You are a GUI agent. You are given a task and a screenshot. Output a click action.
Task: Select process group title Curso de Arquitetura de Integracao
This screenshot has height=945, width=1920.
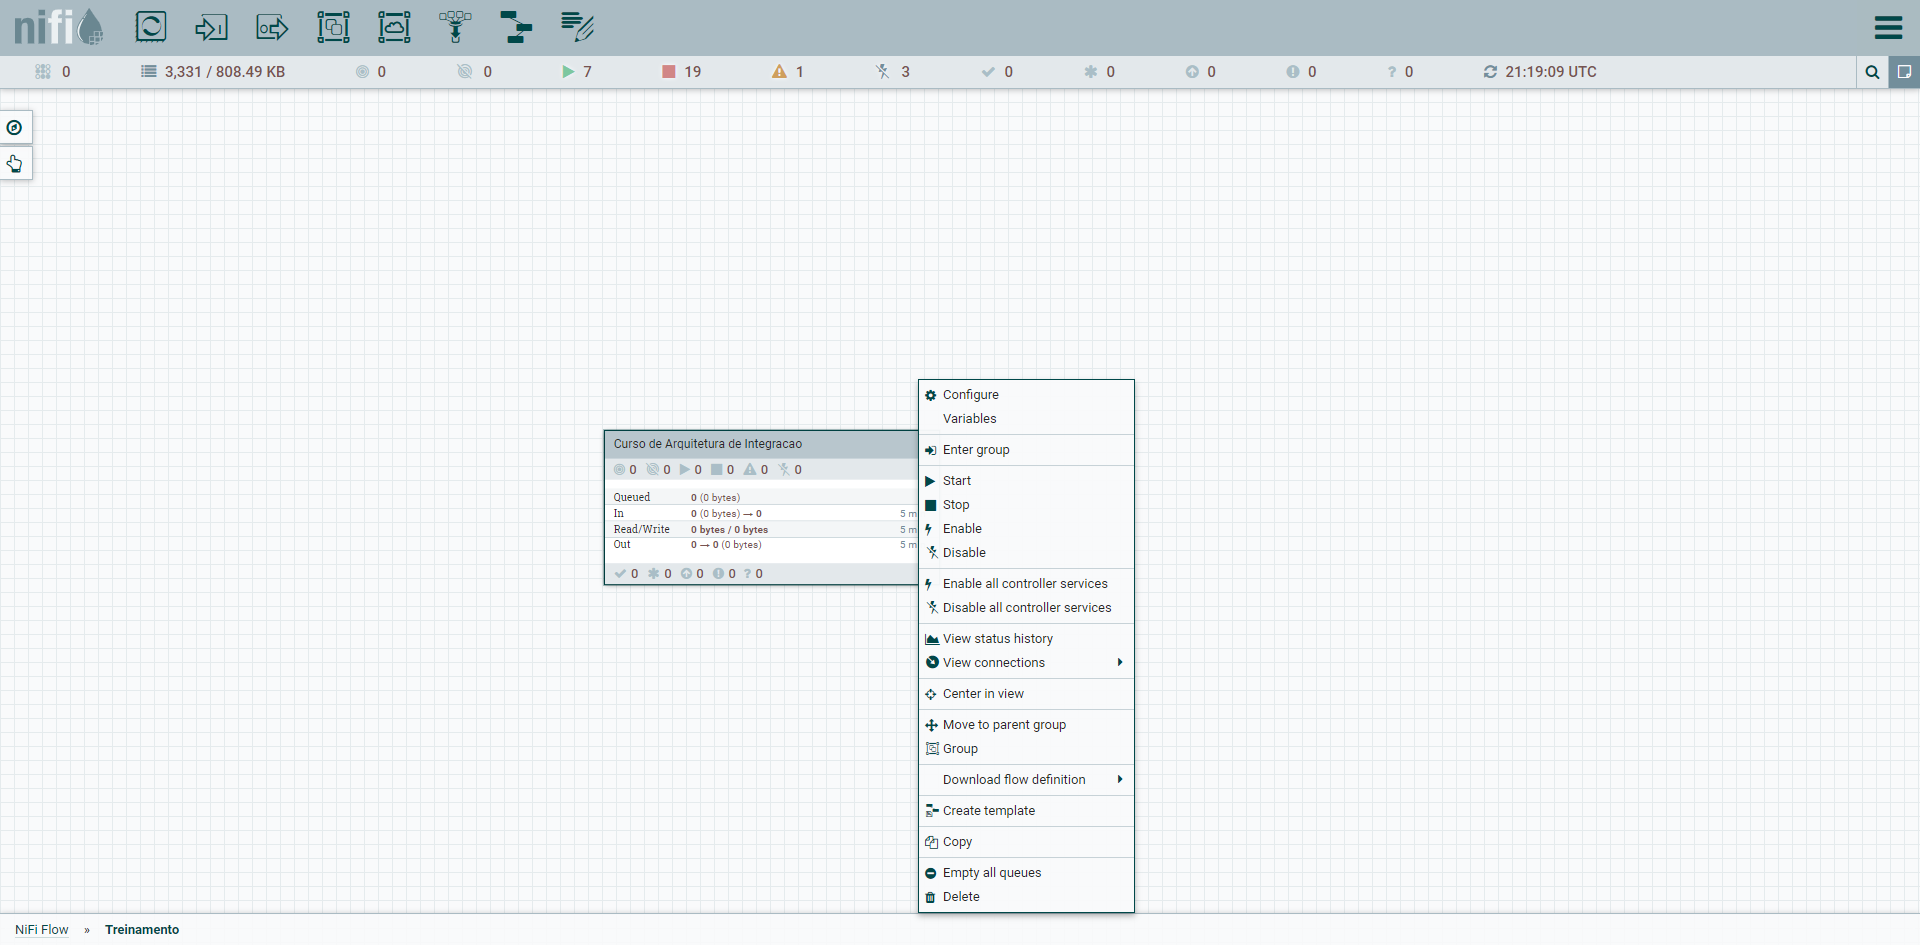click(708, 444)
